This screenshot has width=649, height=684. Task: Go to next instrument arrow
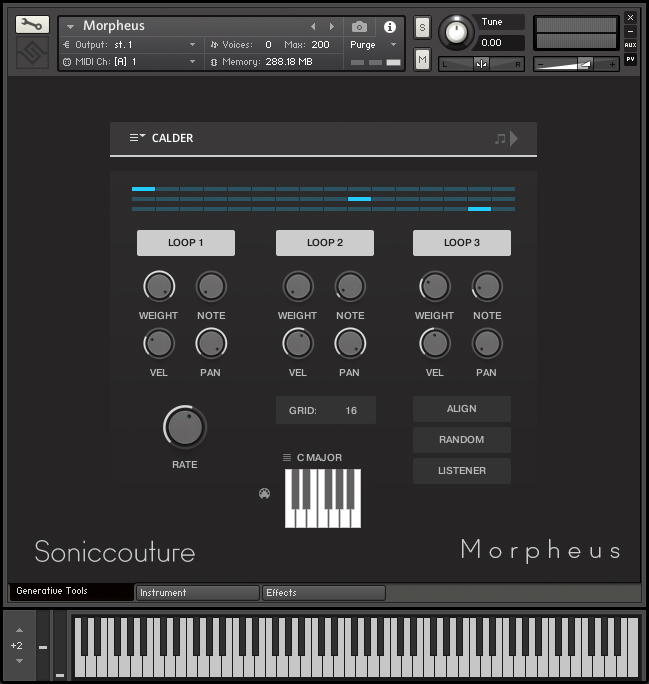click(x=332, y=27)
